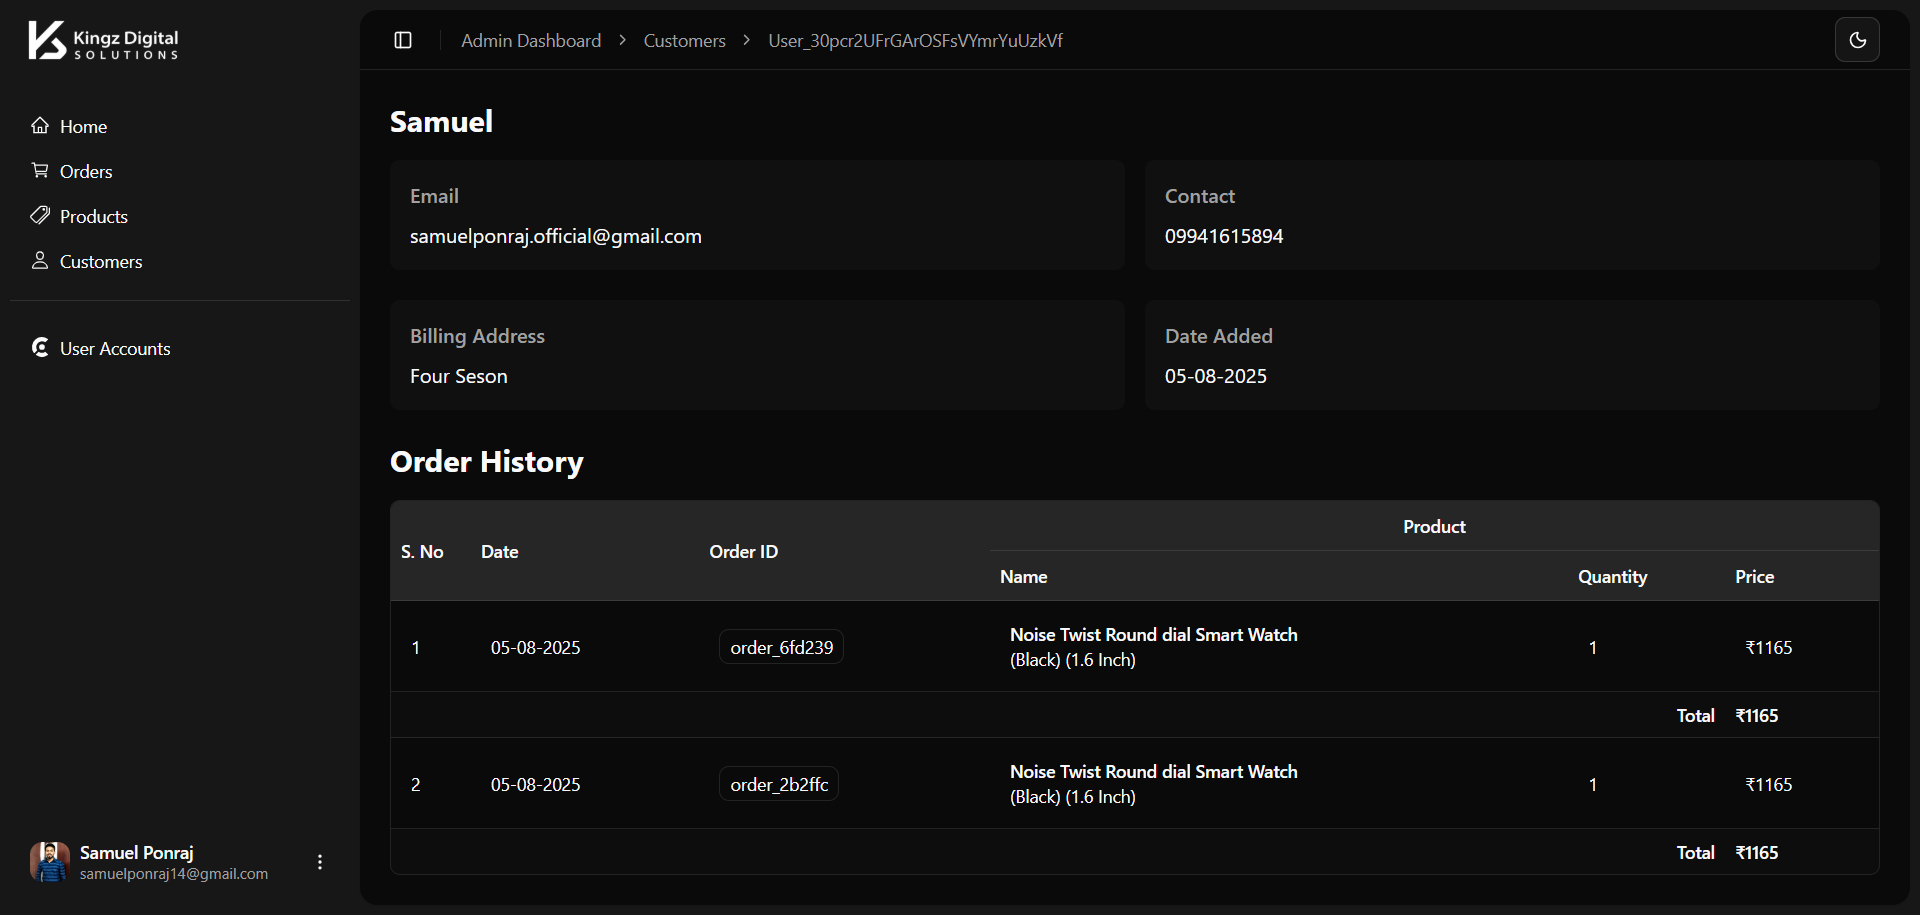Click the Kingz Digital Solutions logo
1920x915 pixels.
(x=103, y=41)
